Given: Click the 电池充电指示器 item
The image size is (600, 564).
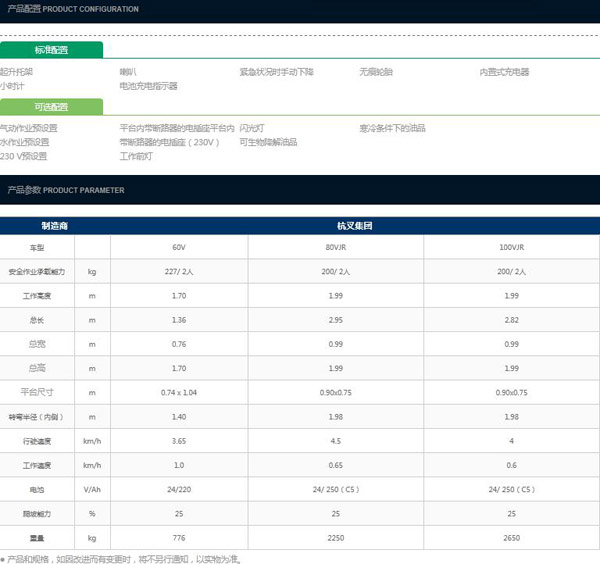Looking at the screenshot, I should tap(148, 86).
